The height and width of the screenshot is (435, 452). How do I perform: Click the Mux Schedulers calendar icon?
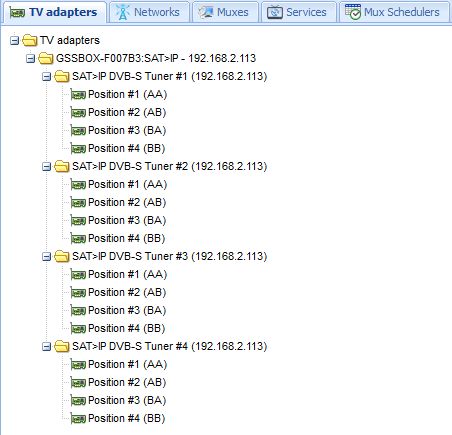[x=353, y=12]
